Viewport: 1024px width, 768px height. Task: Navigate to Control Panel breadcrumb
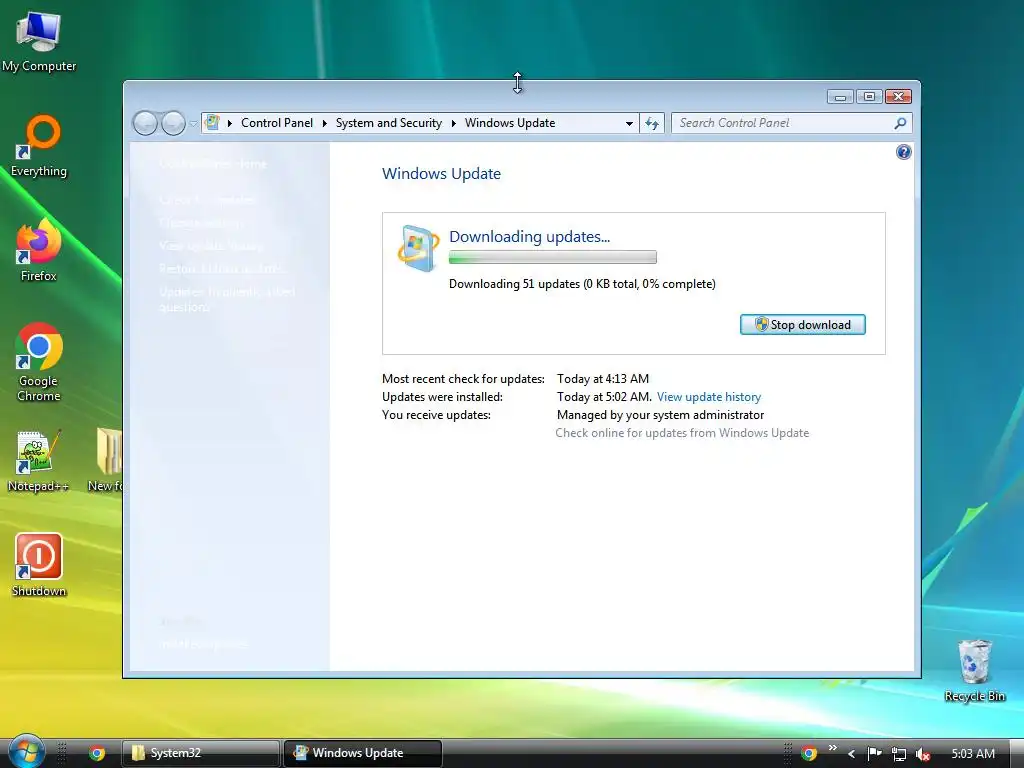(x=277, y=123)
